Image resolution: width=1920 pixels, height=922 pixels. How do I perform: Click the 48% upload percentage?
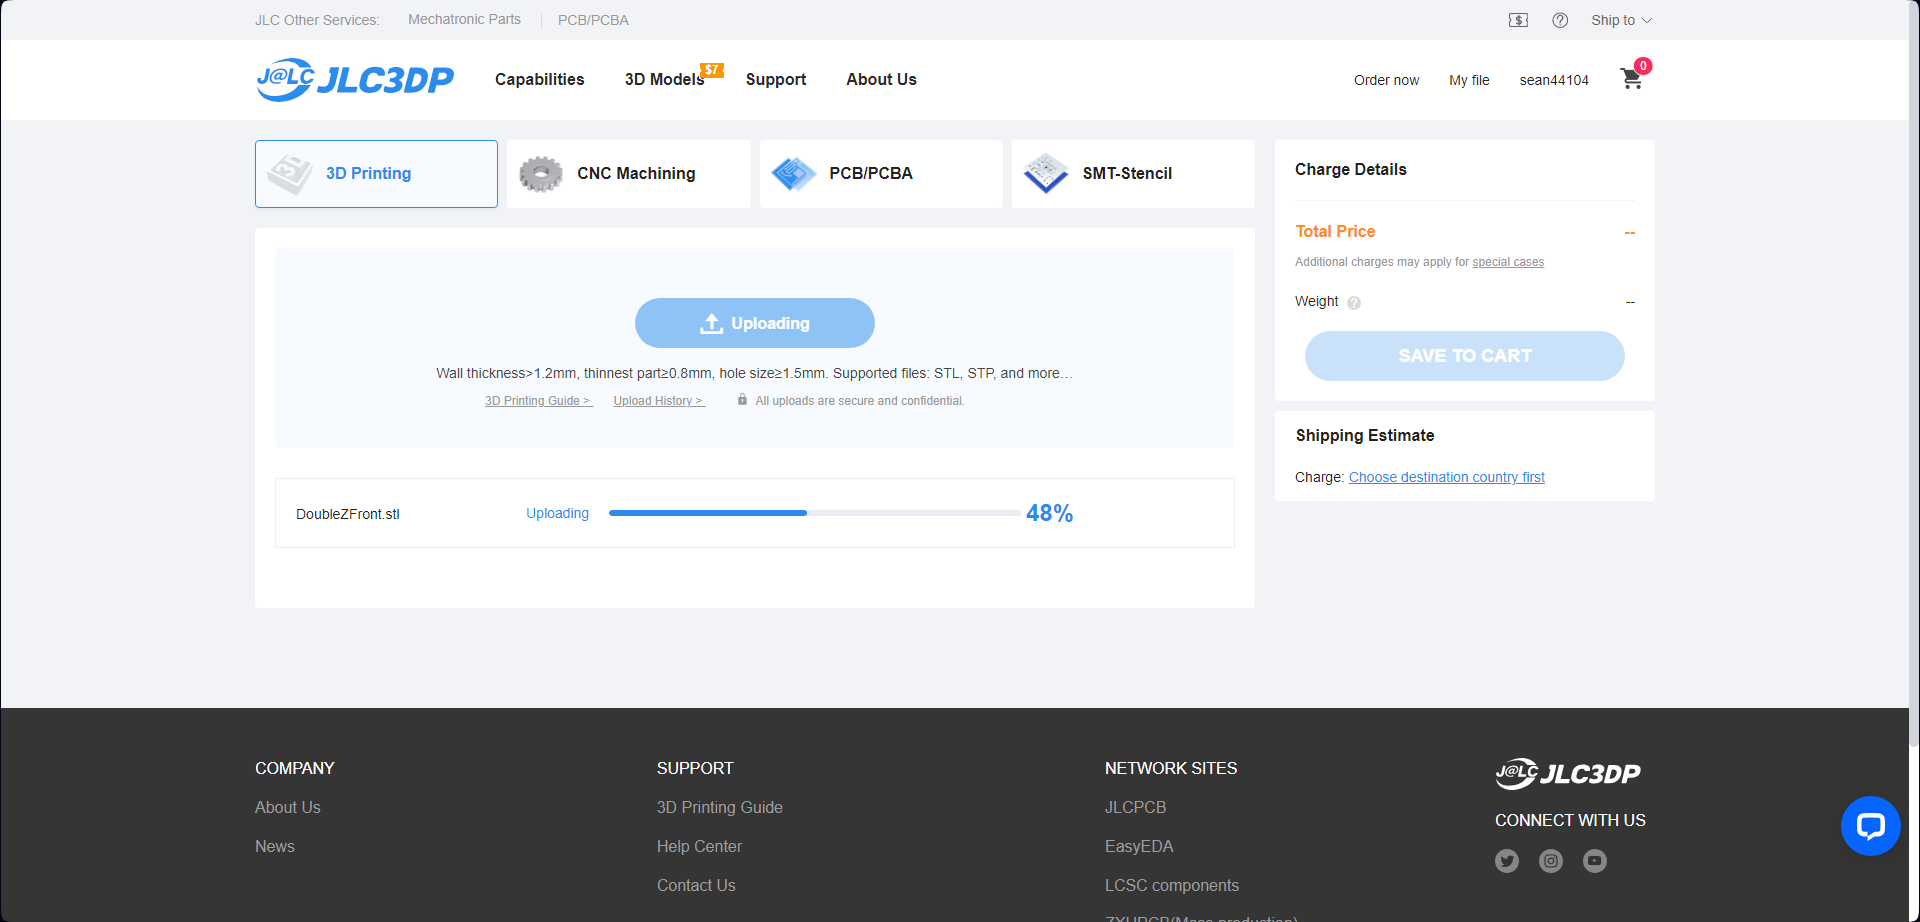[1049, 513]
